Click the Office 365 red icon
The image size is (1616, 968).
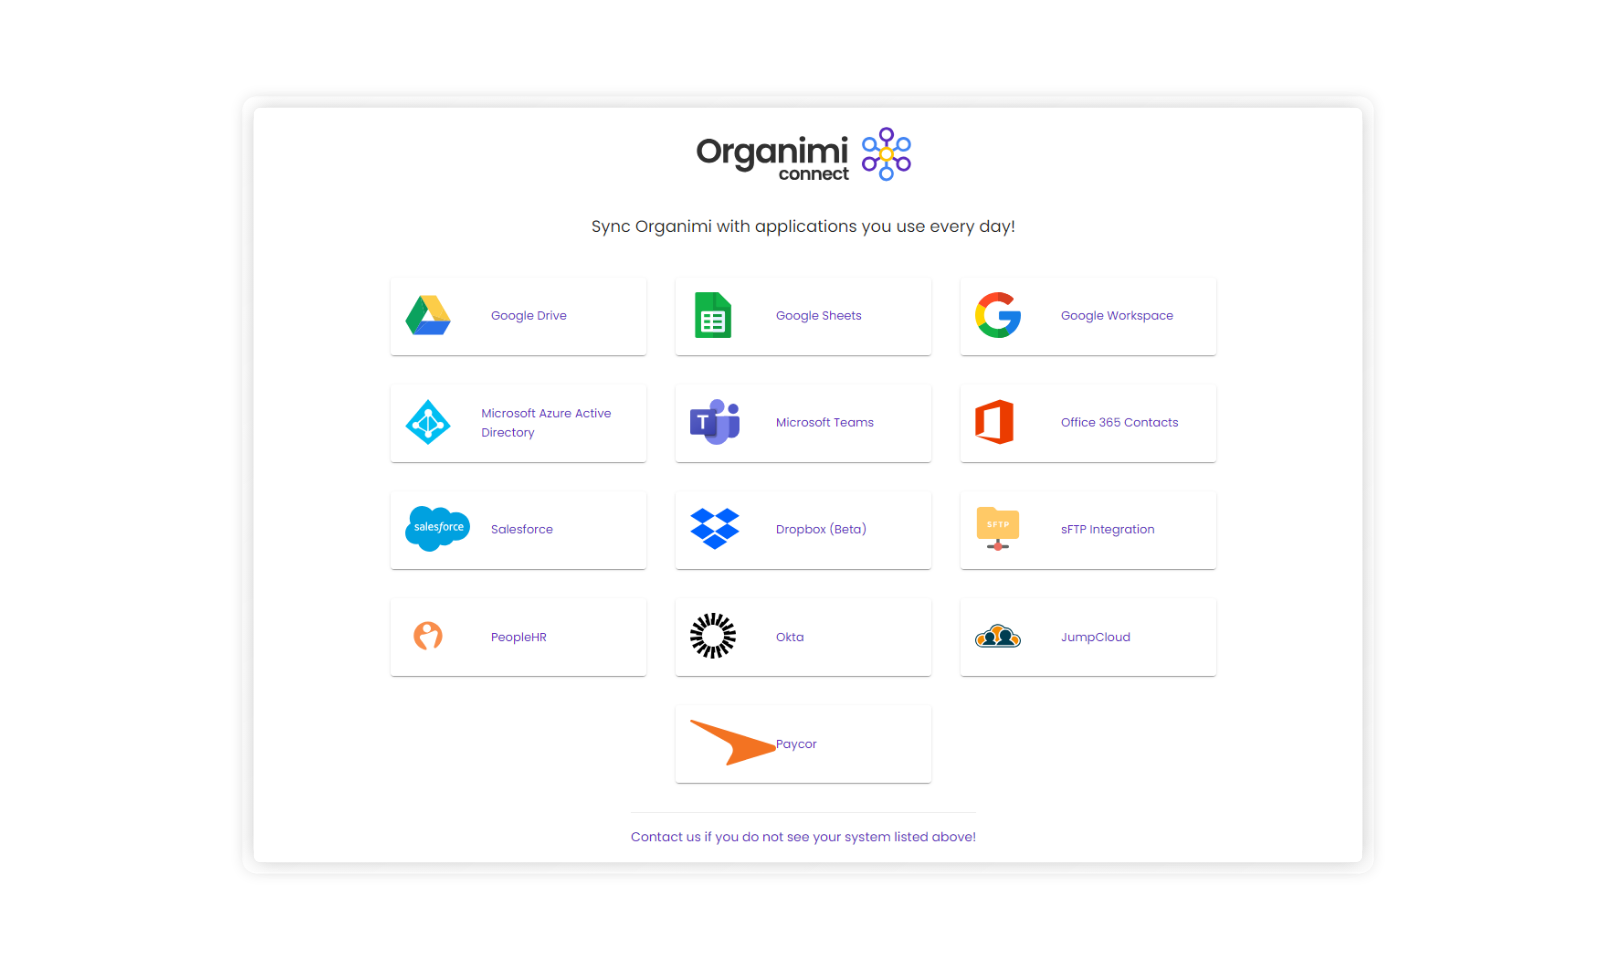[x=995, y=422]
